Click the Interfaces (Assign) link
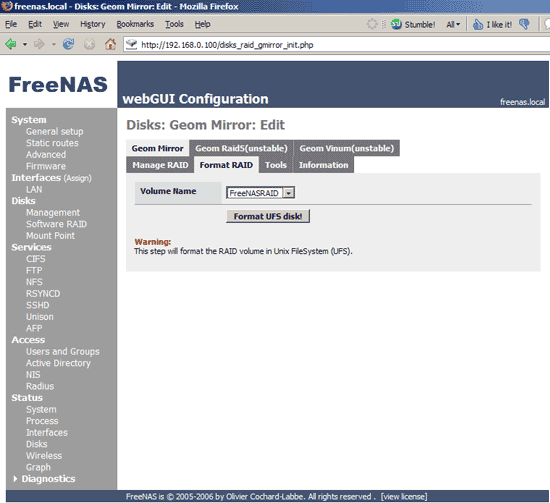550x503 pixels. [51, 178]
